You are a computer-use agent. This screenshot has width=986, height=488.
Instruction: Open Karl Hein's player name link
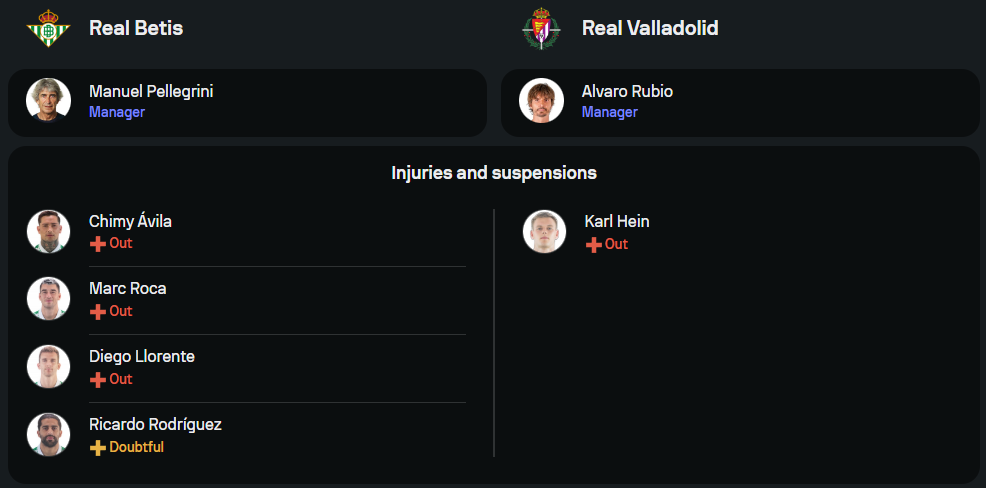click(x=617, y=221)
